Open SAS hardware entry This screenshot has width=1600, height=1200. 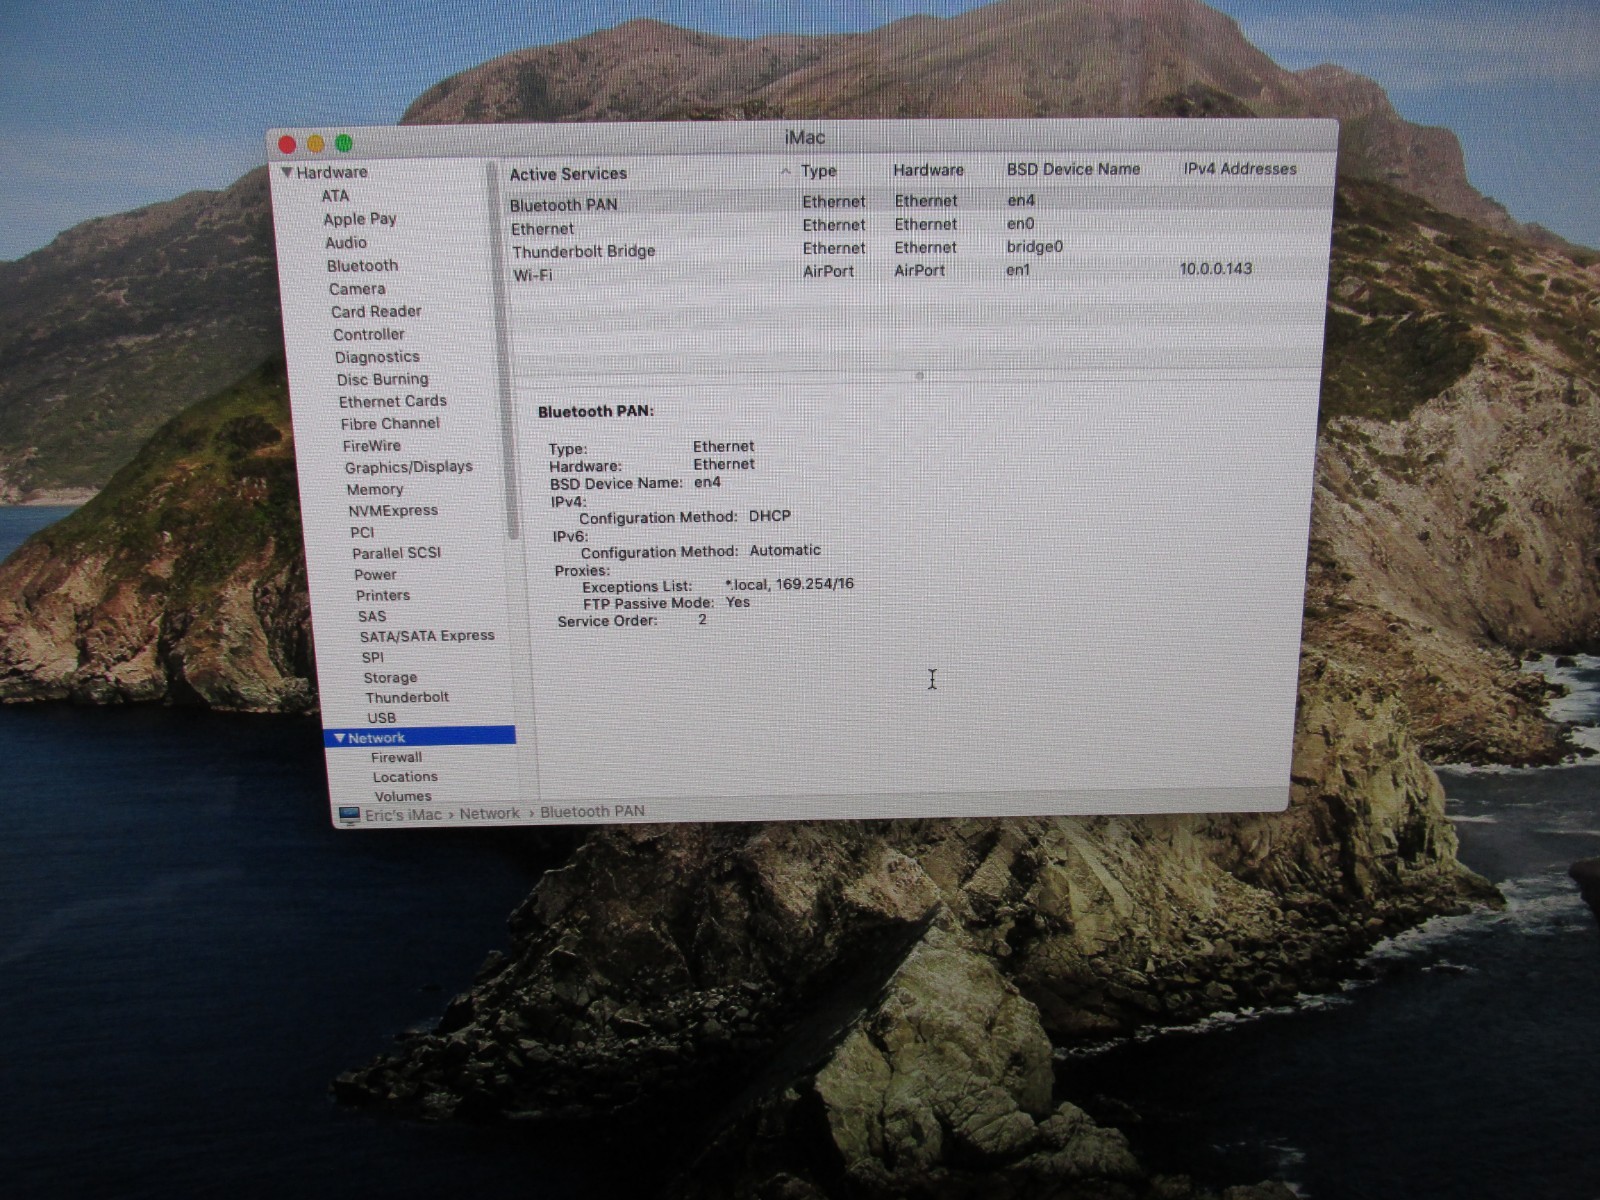click(372, 616)
